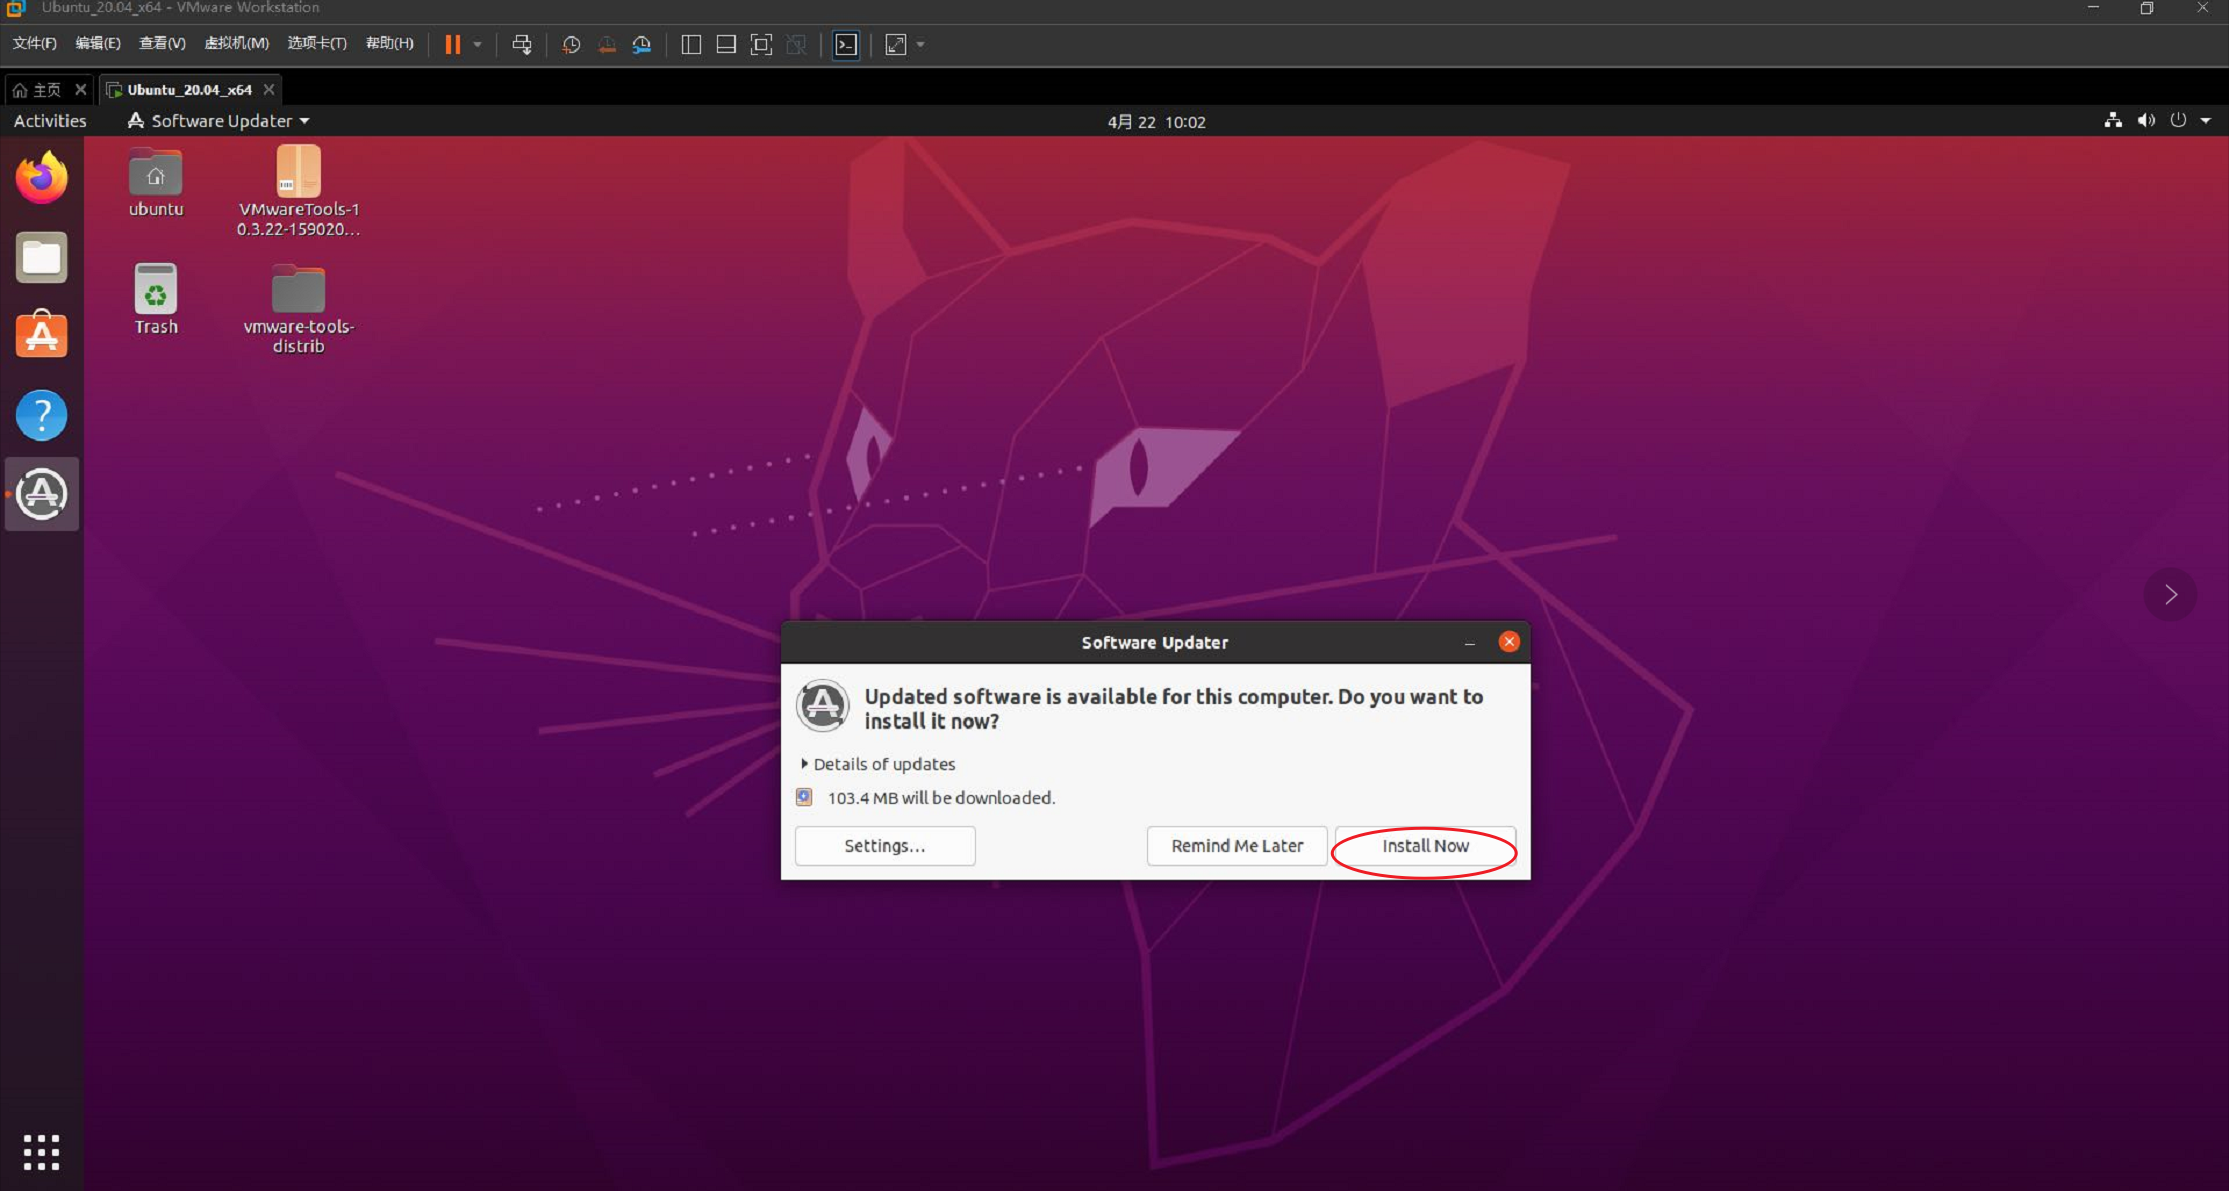2229x1191 pixels.
Task: Pause the virtual machine with orange pause icon
Action: click(x=453, y=44)
